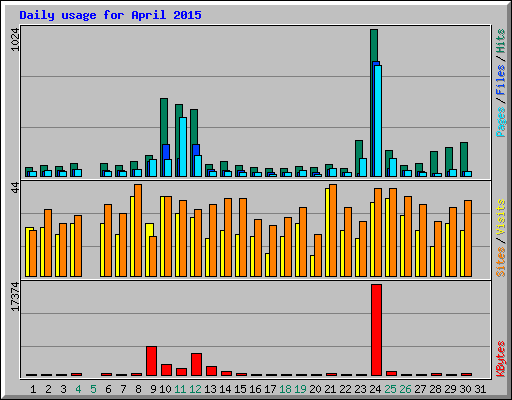Click the red KBytes bar for day 9
Image resolution: width=512 pixels, height=400 pixels.
[151, 361]
